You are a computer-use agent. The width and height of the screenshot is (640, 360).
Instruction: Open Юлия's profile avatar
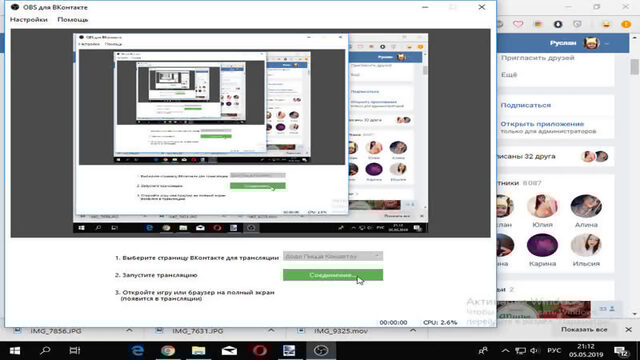point(542,206)
